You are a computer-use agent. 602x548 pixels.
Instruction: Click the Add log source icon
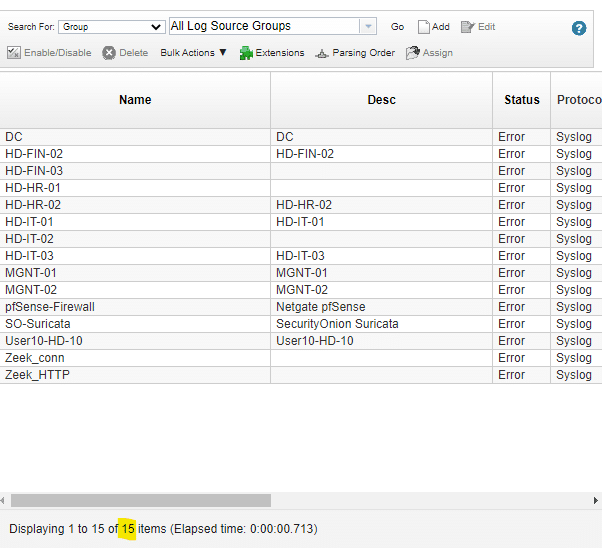[424, 27]
